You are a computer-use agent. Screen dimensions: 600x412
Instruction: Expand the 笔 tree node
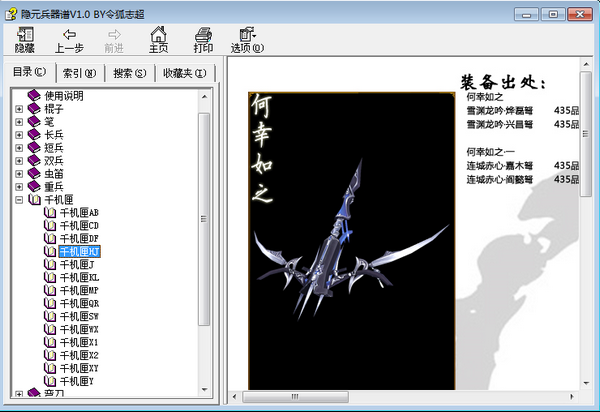point(19,122)
